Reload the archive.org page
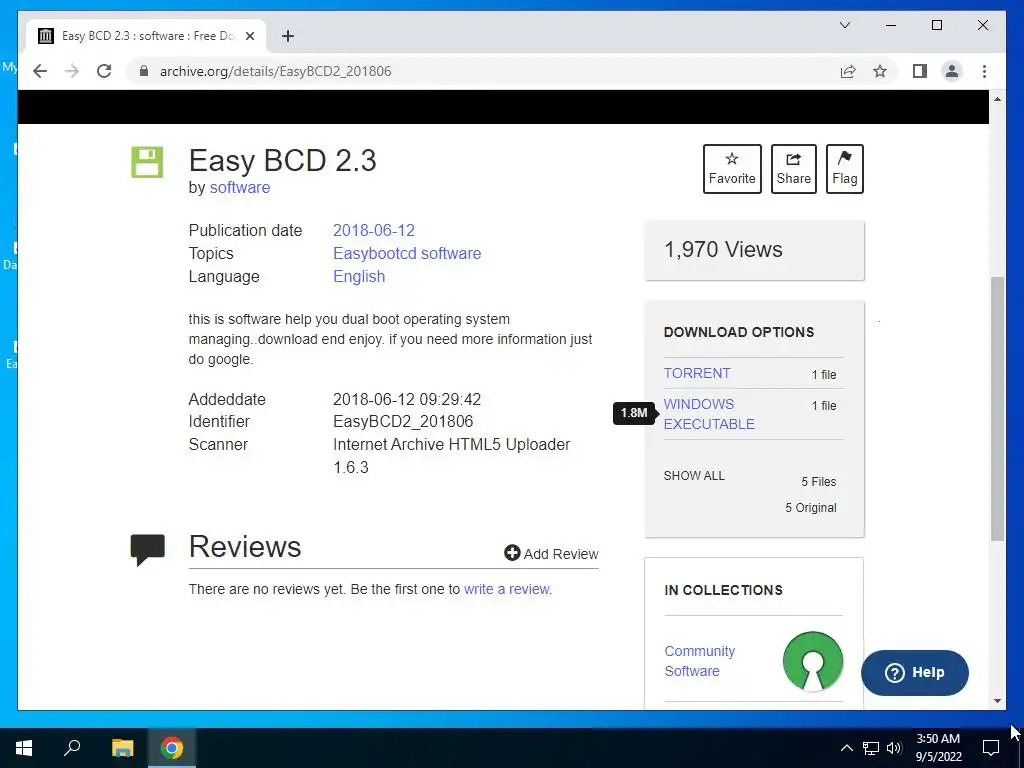Viewport: 1024px width, 768px height. [x=104, y=71]
